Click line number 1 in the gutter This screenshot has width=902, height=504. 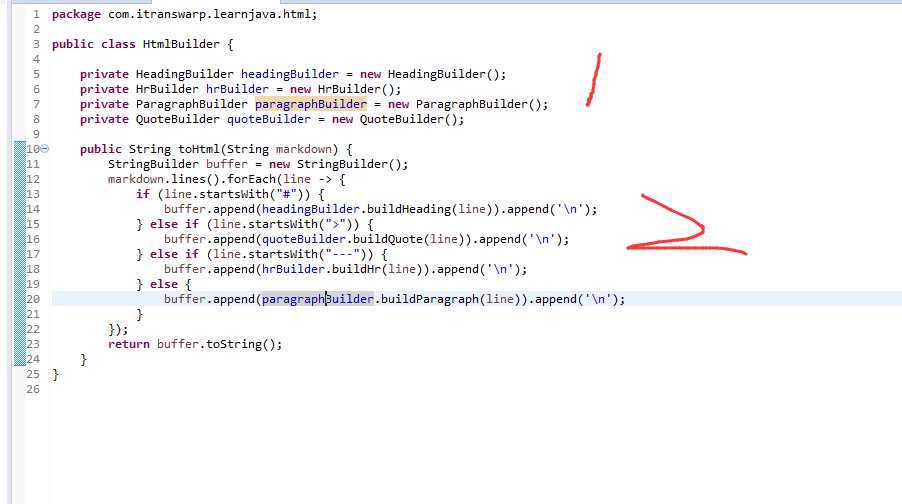click(x=36, y=14)
